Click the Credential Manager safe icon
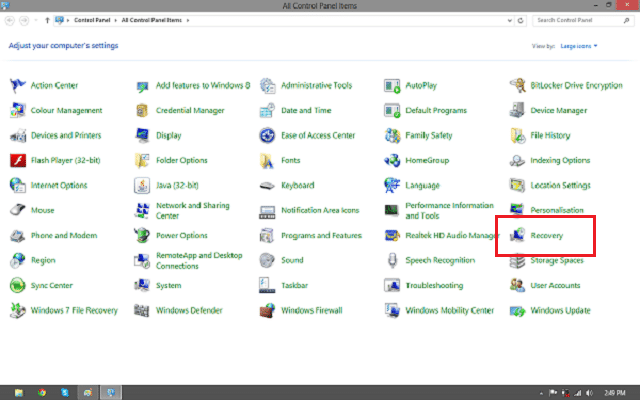640x400 pixels. [142, 111]
